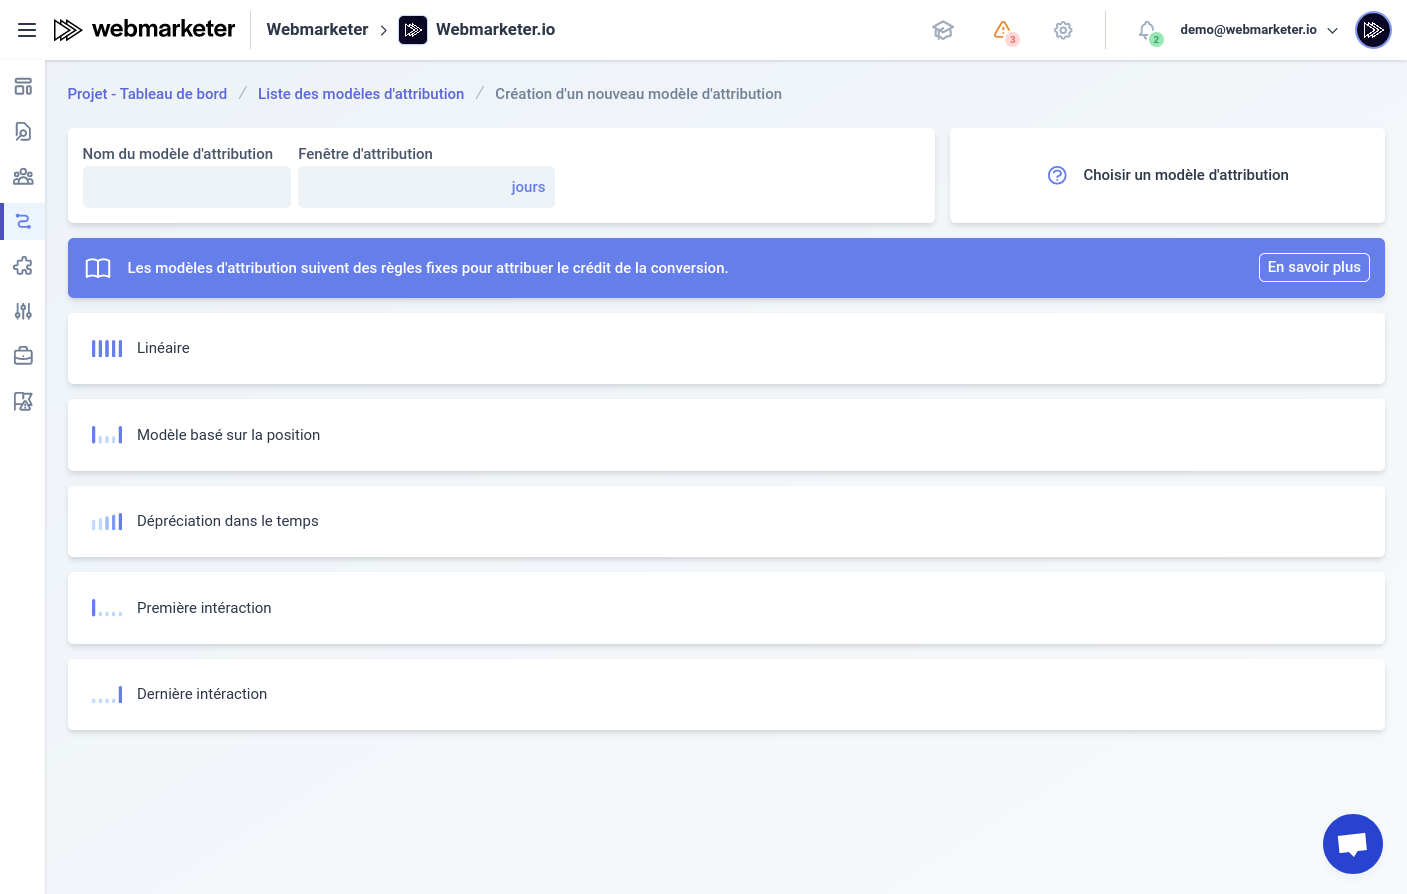Screen dimensions: 1407x894
Task: Click the Création d'un nouveau modèle breadcrumb
Action: [638, 94]
